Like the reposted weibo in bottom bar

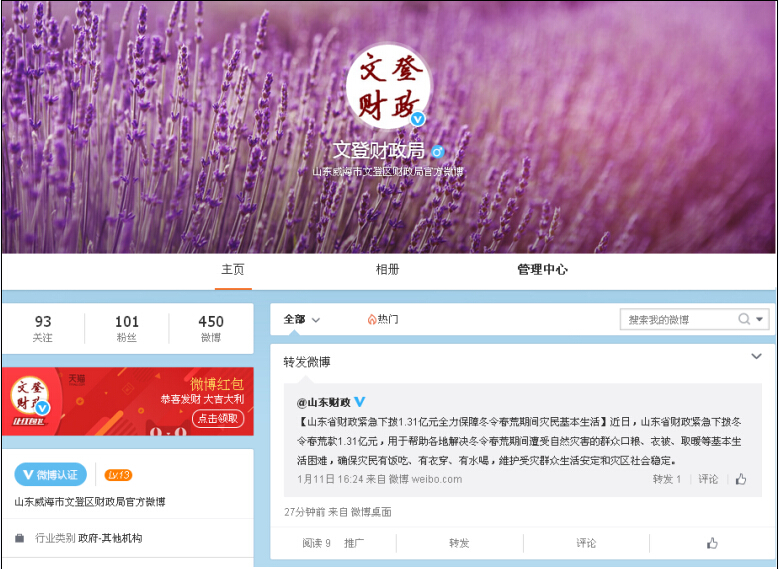click(712, 543)
